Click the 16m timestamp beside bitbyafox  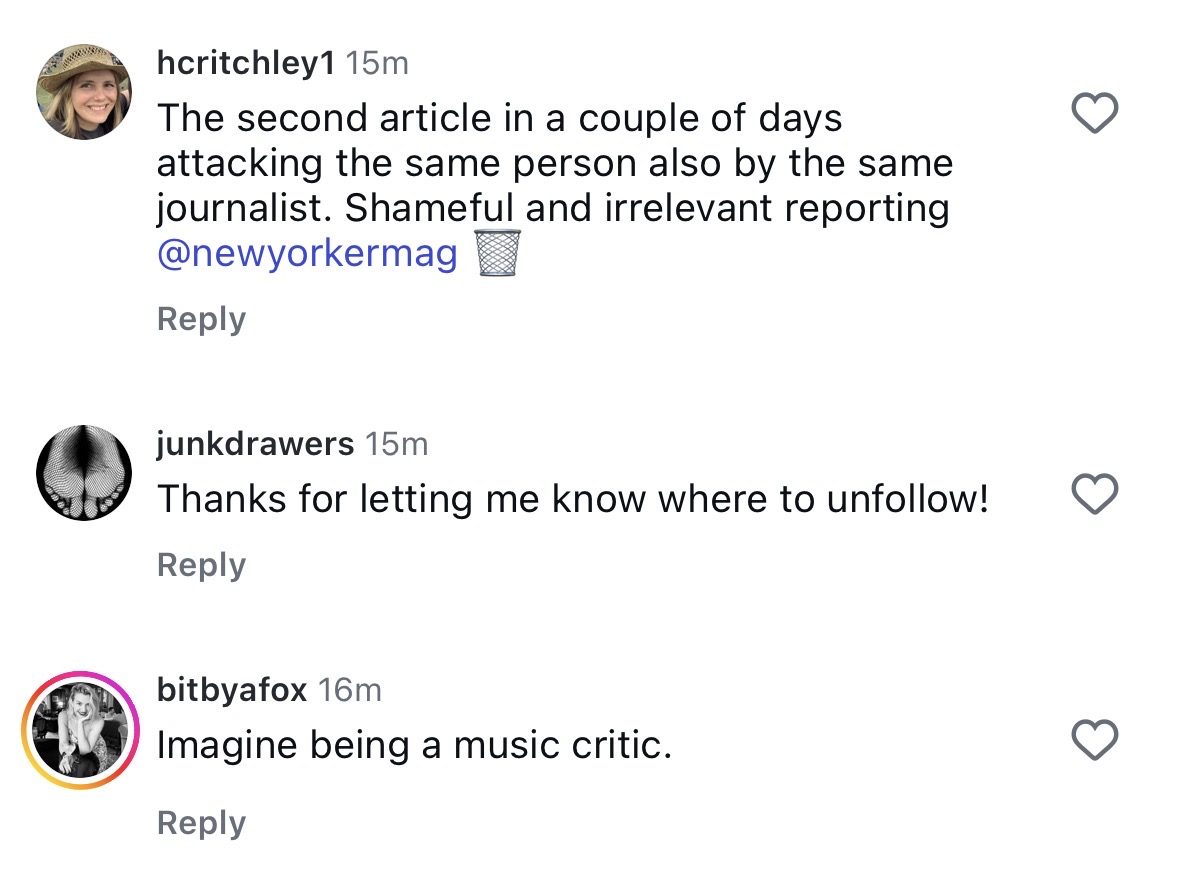coord(349,689)
